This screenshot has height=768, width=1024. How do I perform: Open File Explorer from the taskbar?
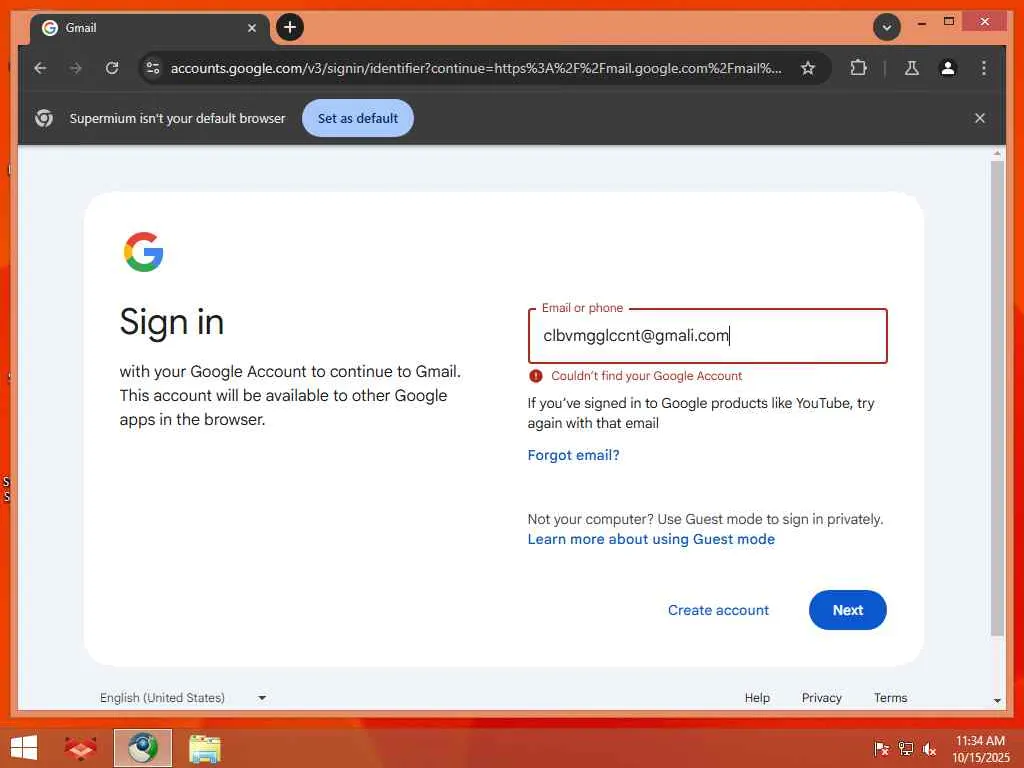[204, 748]
